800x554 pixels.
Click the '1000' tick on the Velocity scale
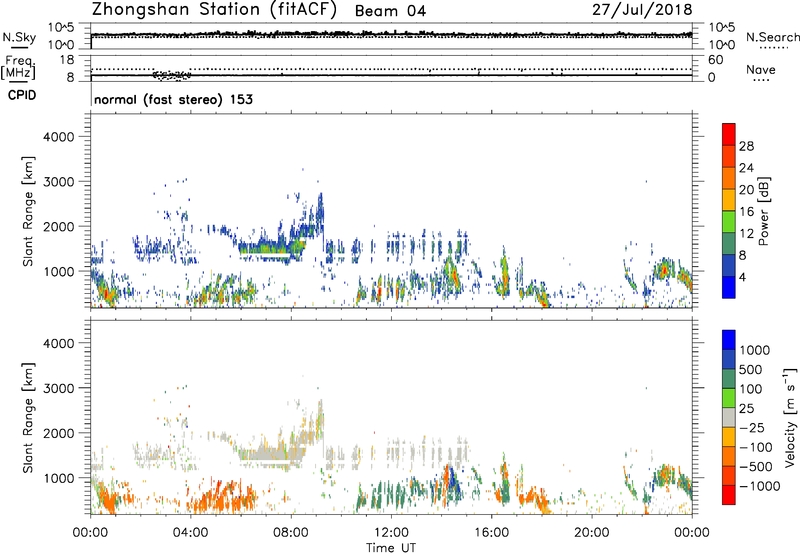(755, 350)
